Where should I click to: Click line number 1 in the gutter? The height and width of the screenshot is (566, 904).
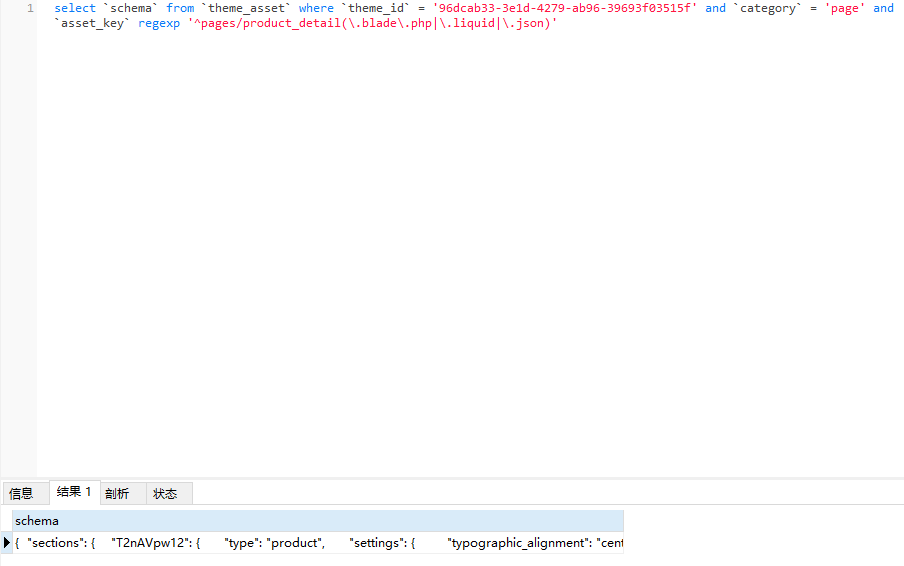pyautogui.click(x=30, y=8)
